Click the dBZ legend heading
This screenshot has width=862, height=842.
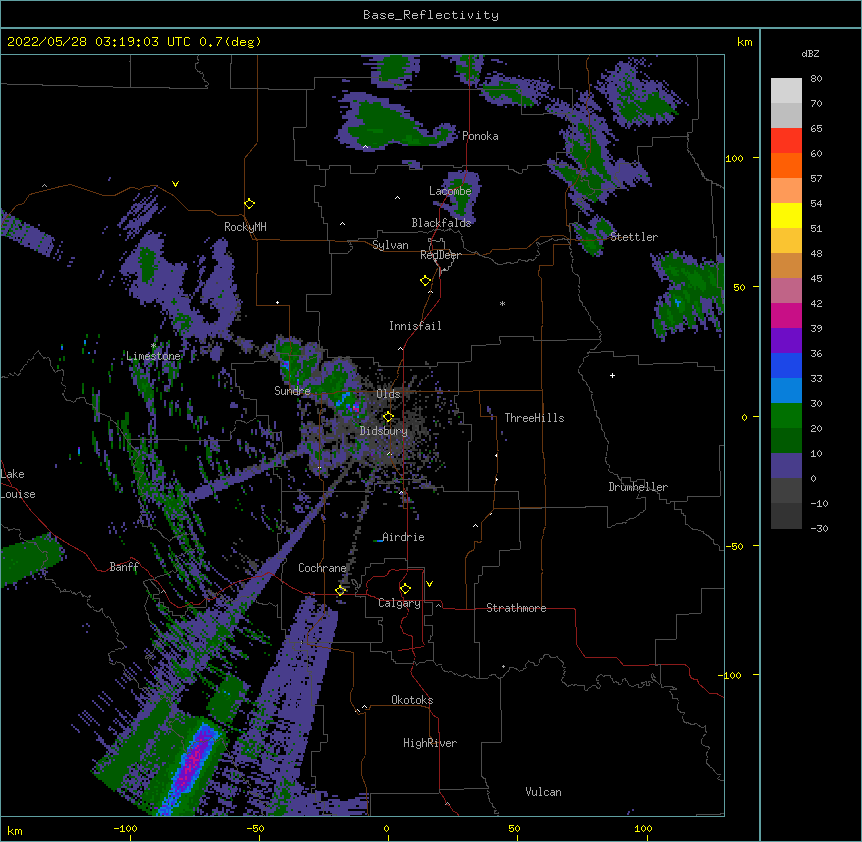(x=810, y=53)
